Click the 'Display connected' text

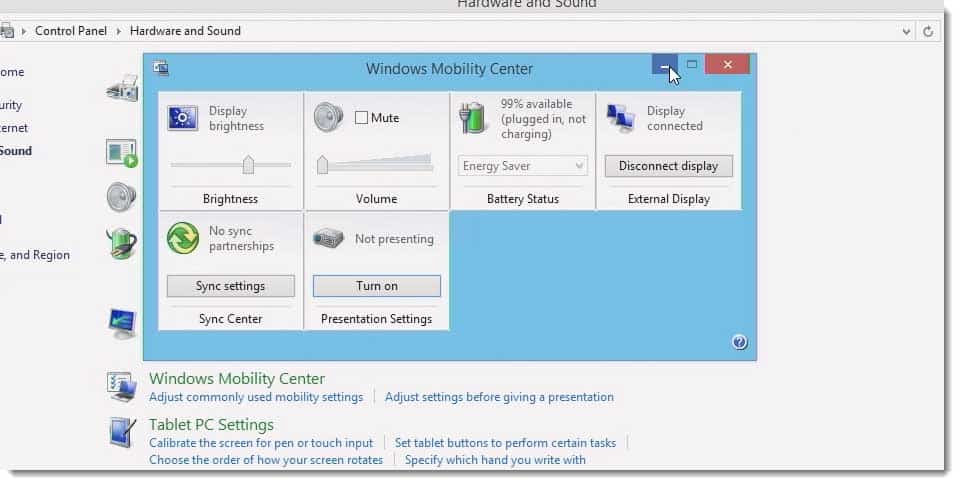coord(675,118)
